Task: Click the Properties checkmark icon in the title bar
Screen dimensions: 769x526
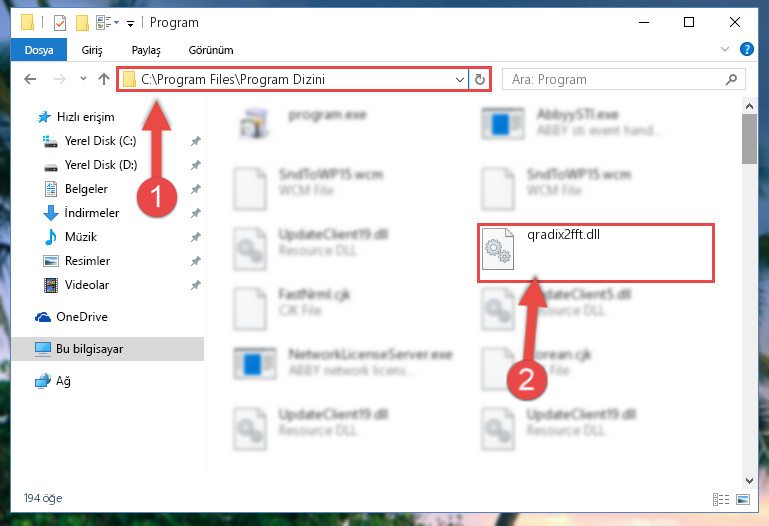Action: click(x=60, y=23)
